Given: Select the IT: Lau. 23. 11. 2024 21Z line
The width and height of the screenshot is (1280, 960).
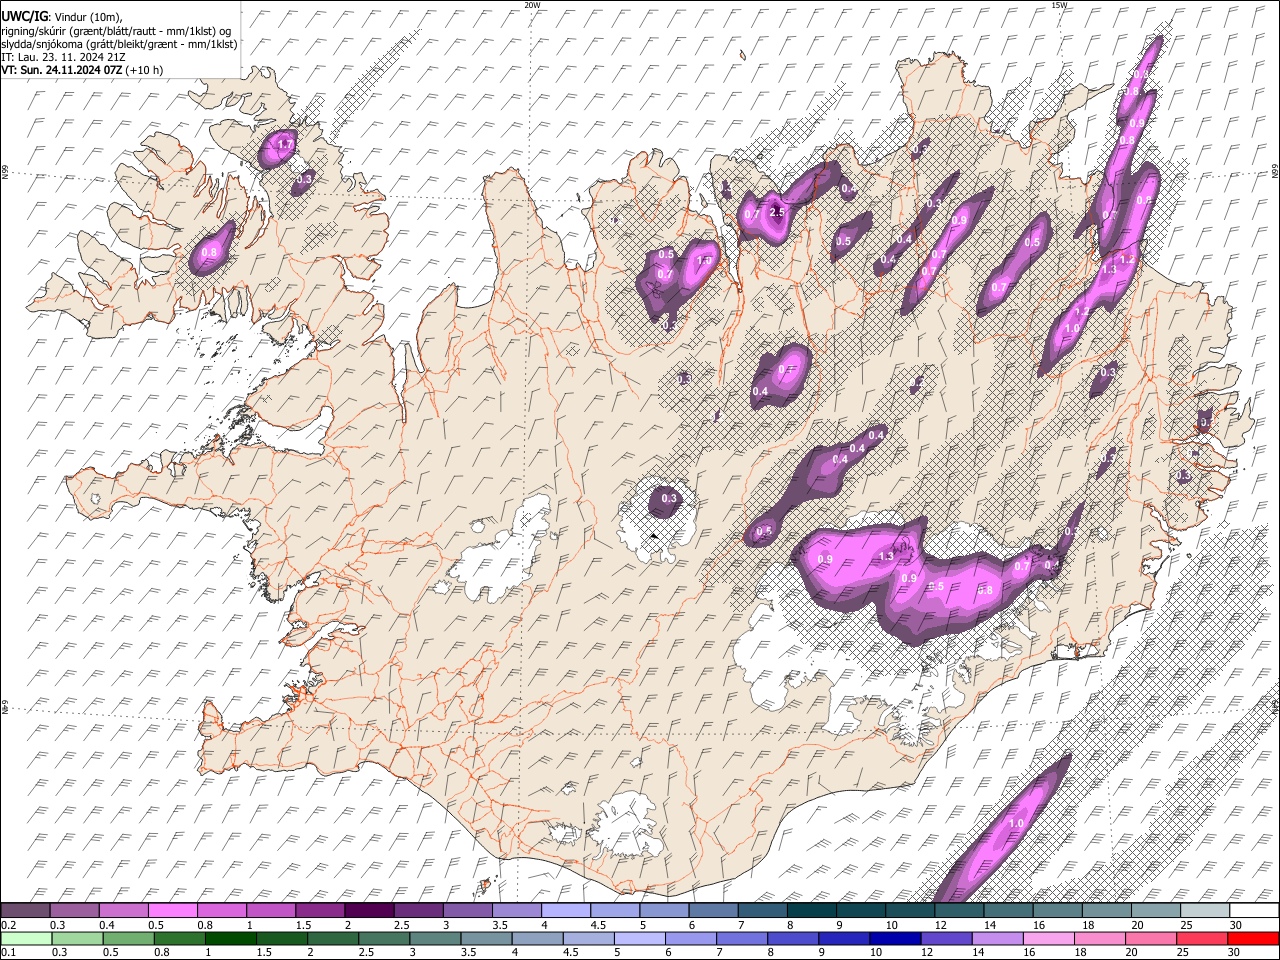Looking at the screenshot, I should click(63, 57).
